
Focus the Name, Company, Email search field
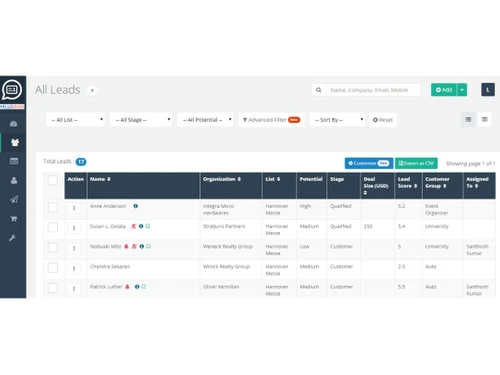(373, 90)
